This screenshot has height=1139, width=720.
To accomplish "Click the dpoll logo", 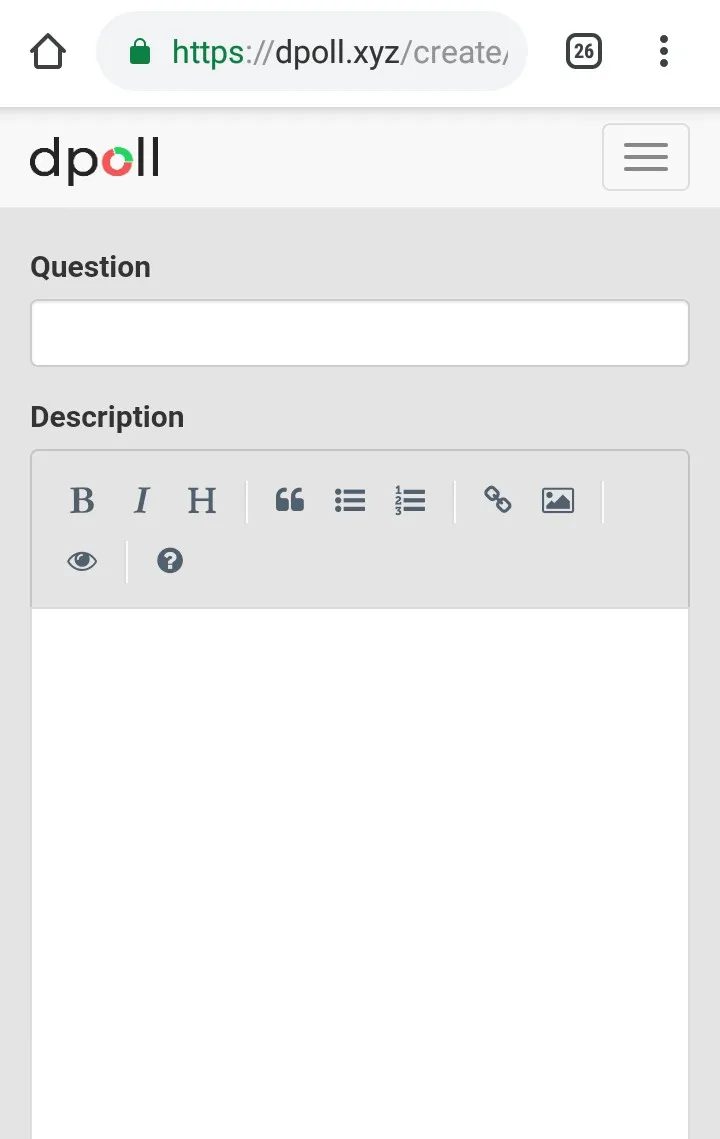I will [95, 160].
